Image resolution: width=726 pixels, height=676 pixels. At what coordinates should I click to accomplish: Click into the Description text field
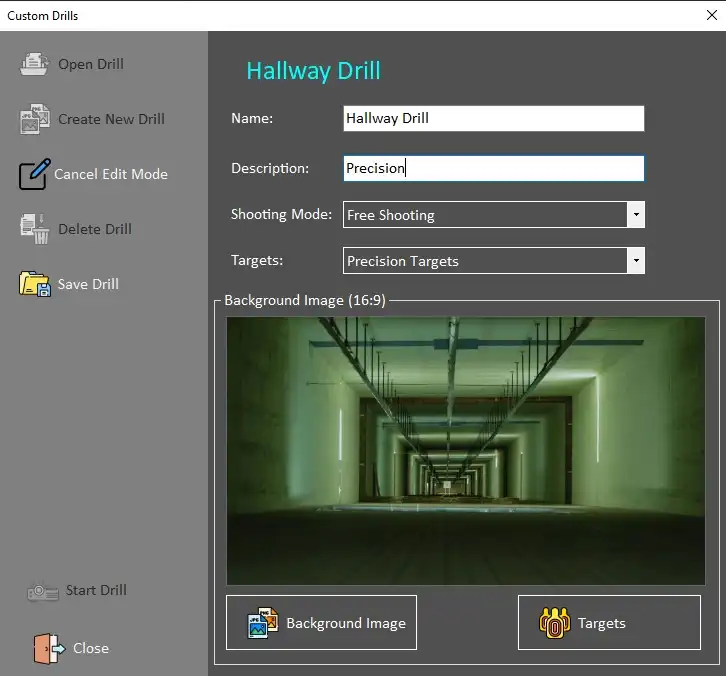[x=493, y=168]
